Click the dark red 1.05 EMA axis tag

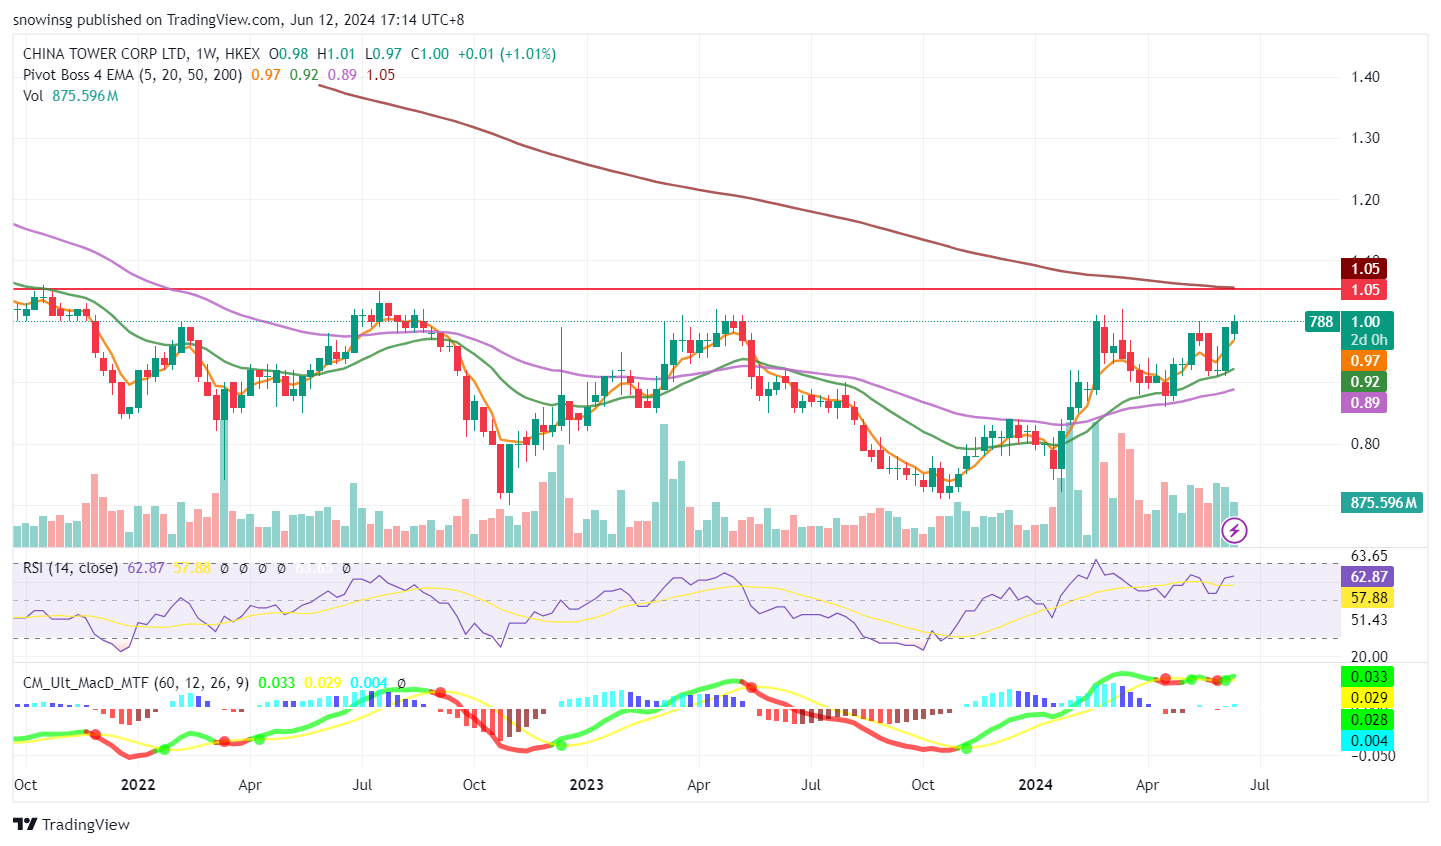1365,268
